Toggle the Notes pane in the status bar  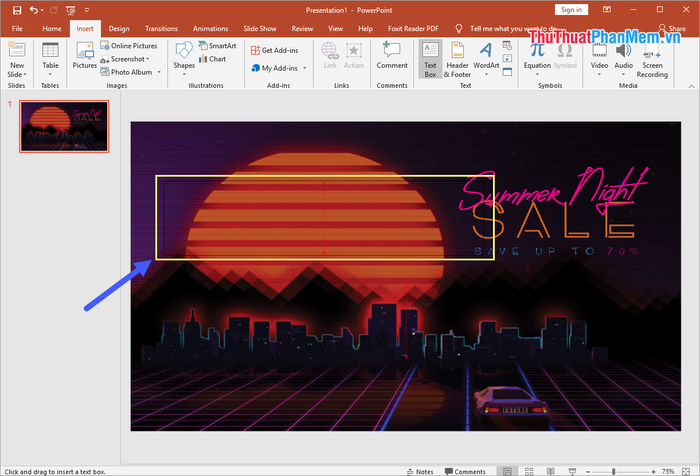[x=419, y=471]
